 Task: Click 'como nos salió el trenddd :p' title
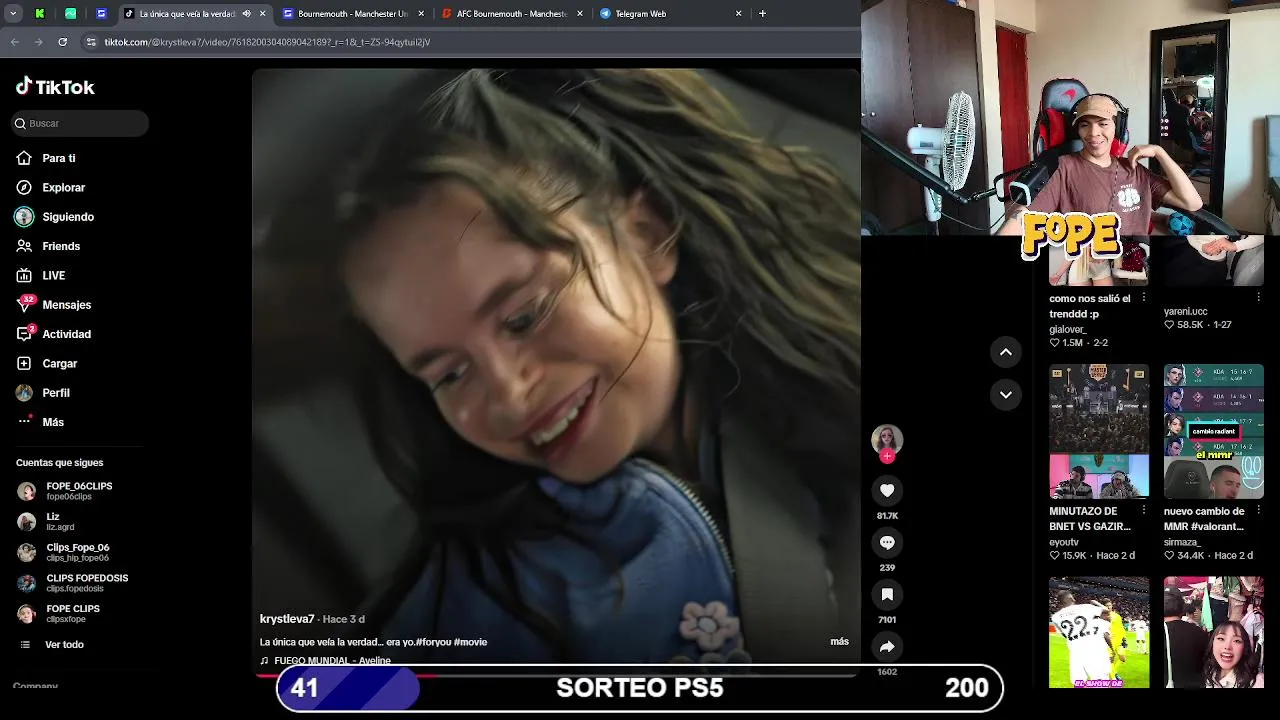pyautogui.click(x=1090, y=306)
